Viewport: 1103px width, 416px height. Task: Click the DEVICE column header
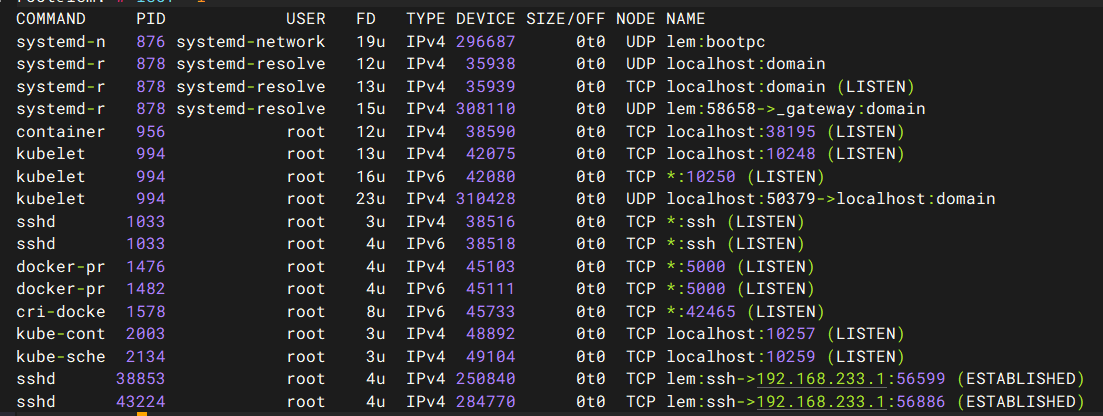pyautogui.click(x=485, y=19)
